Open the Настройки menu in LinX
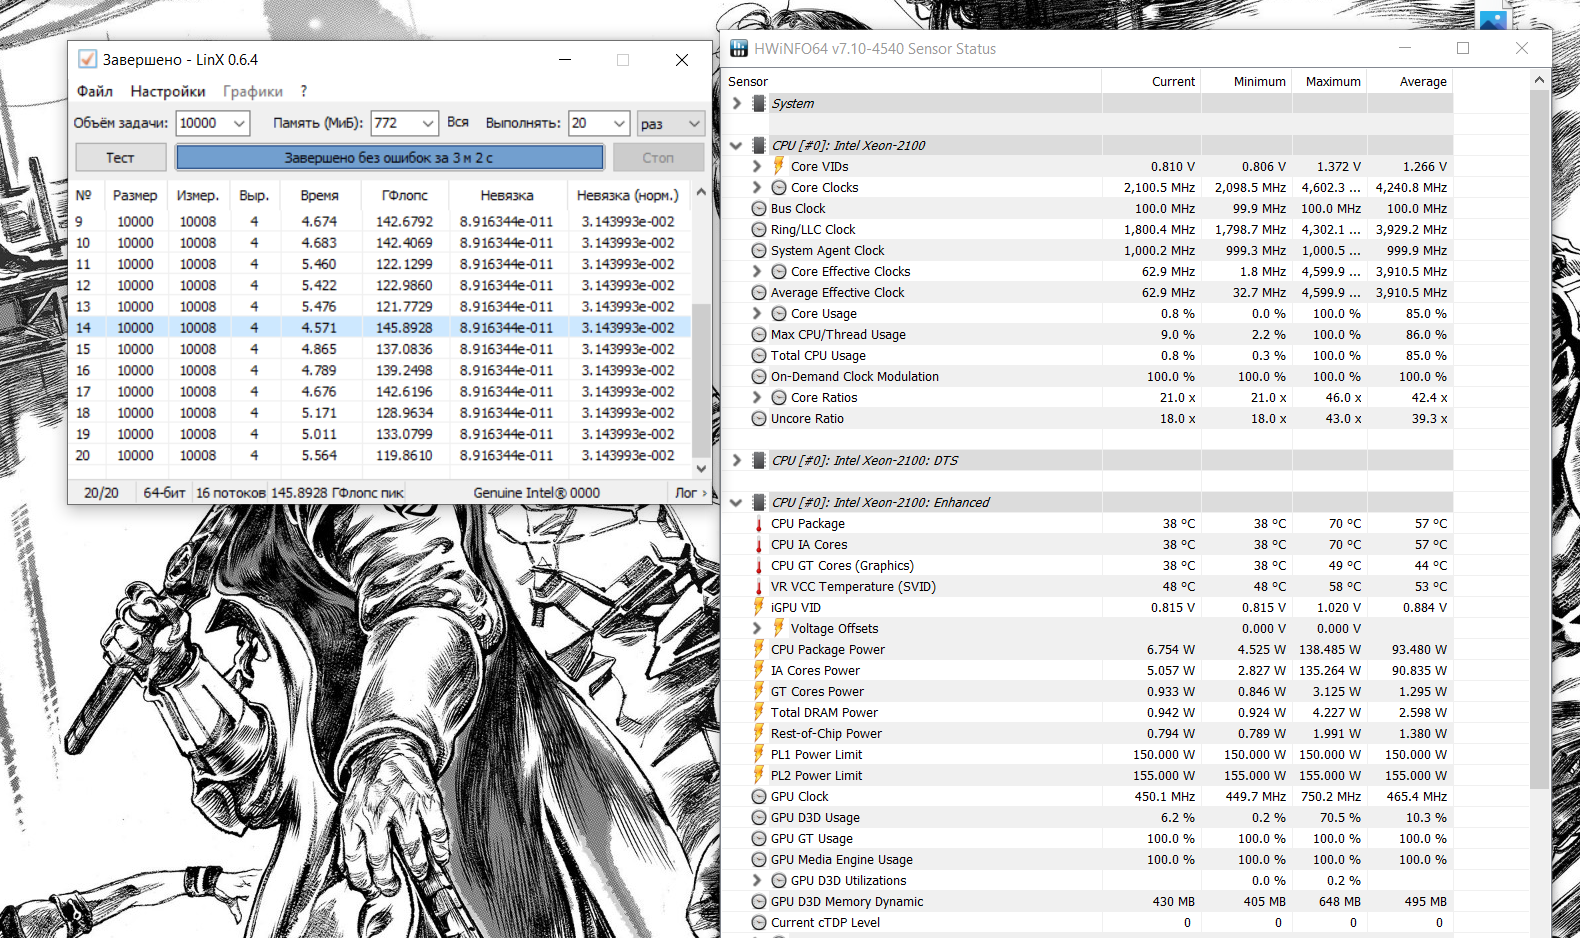1580x938 pixels. [168, 91]
